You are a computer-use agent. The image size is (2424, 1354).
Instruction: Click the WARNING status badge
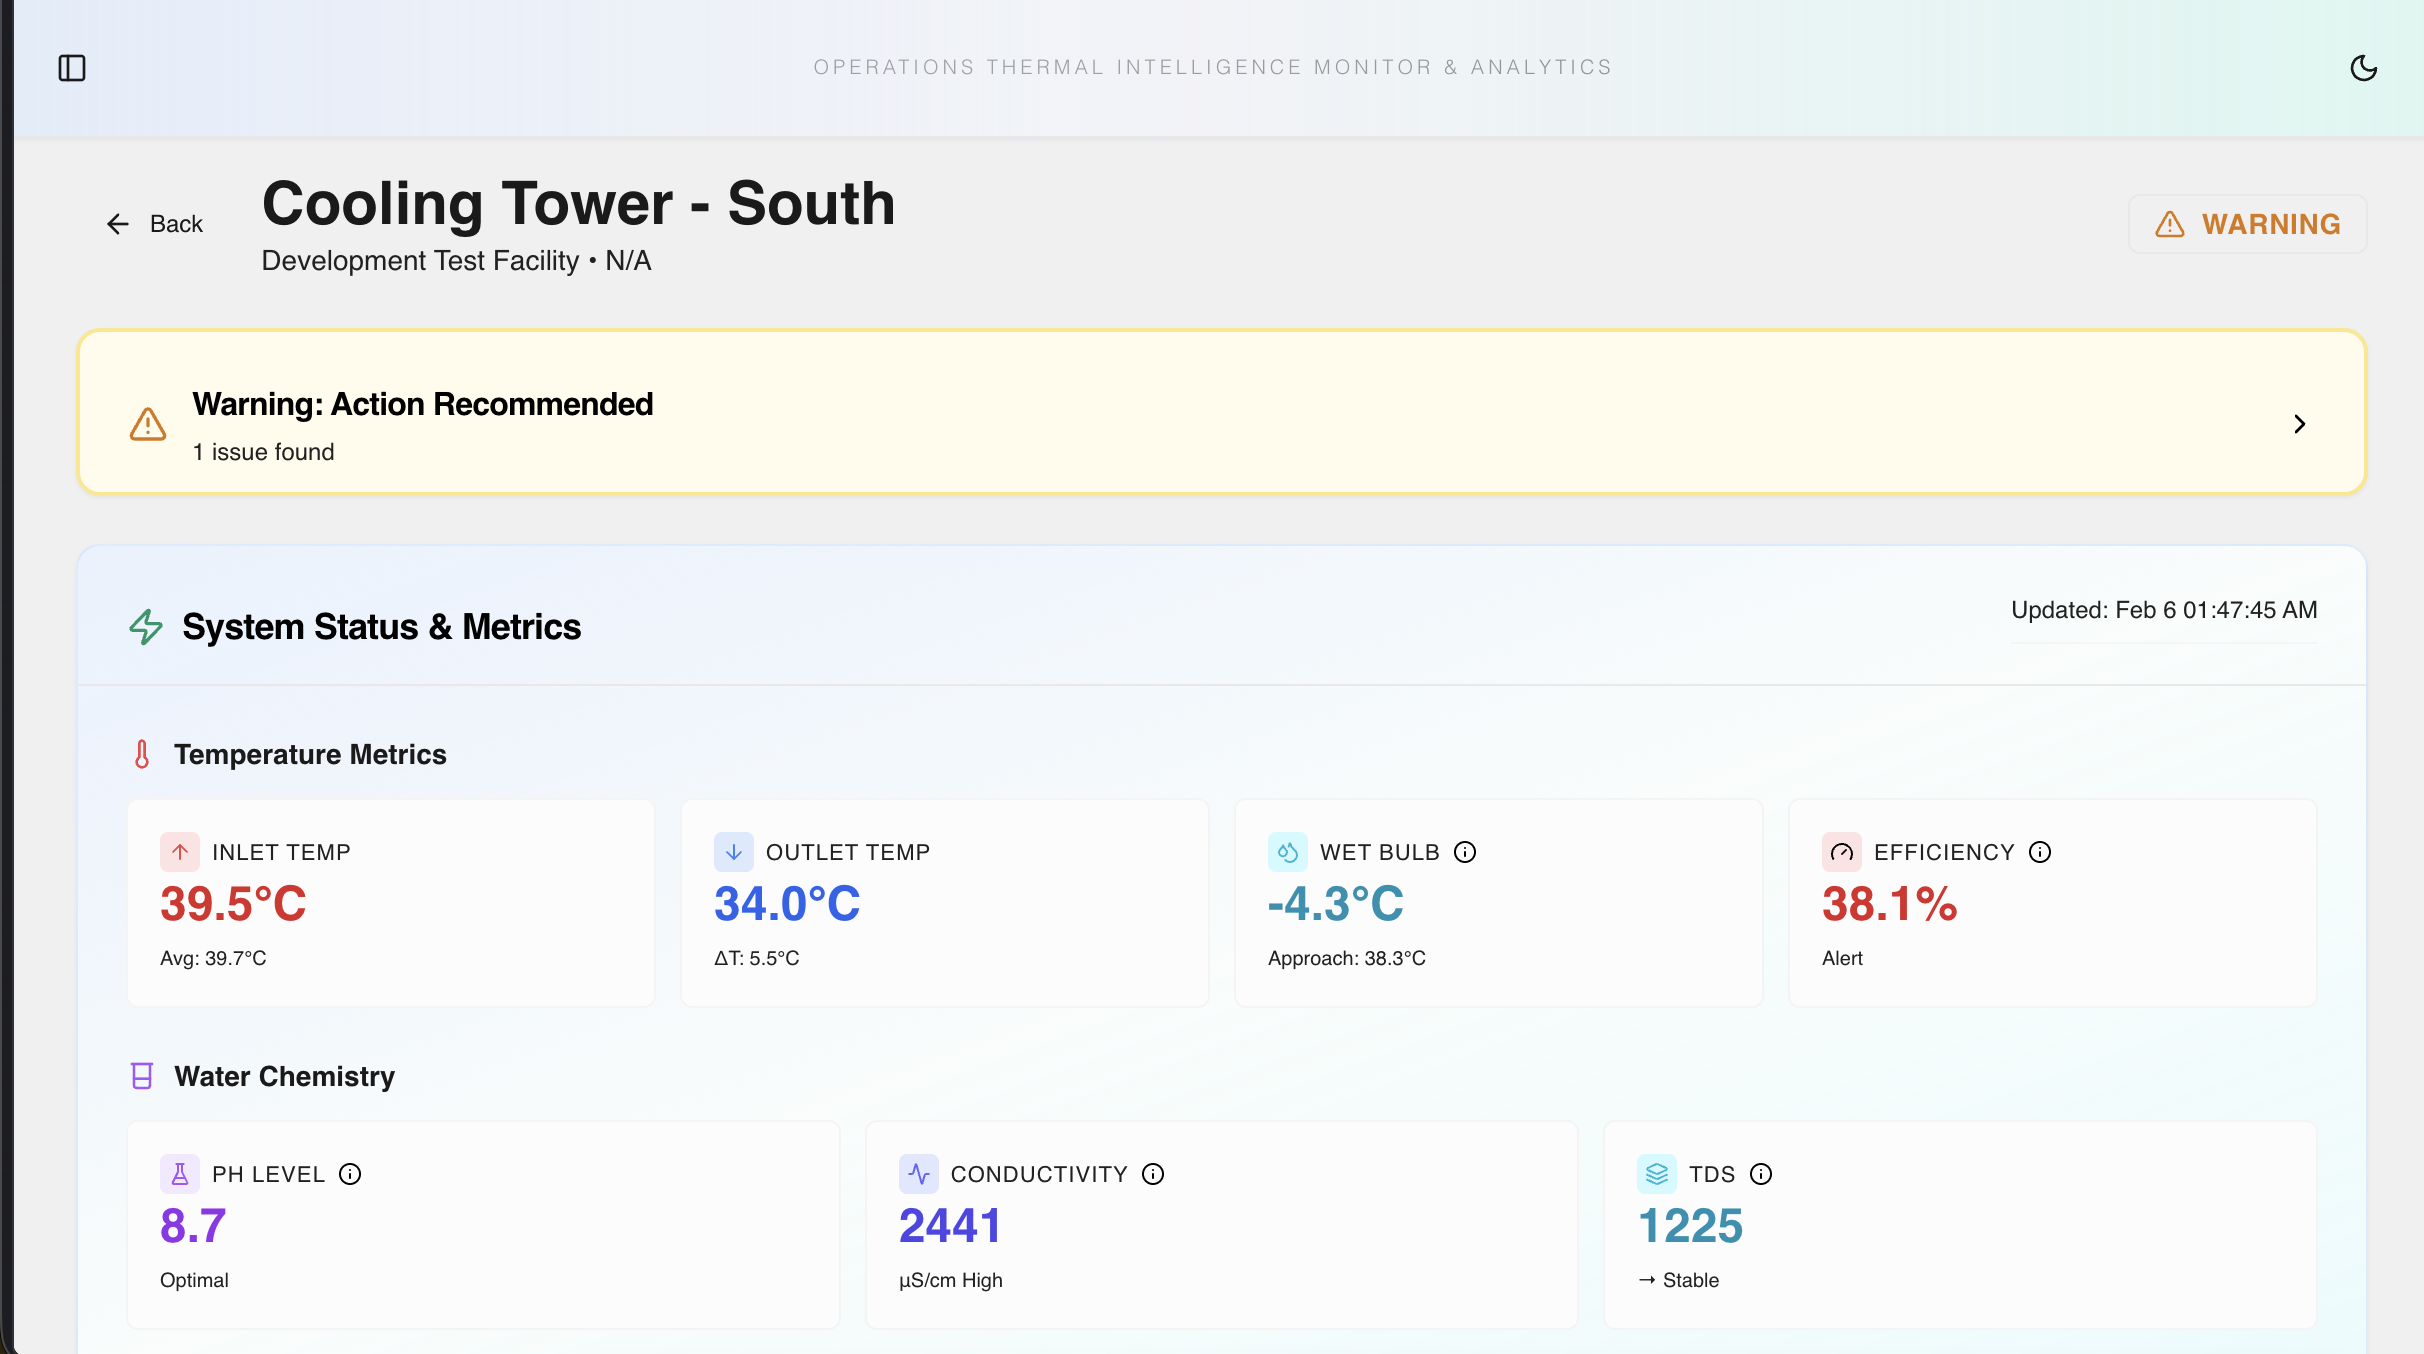coord(2247,224)
